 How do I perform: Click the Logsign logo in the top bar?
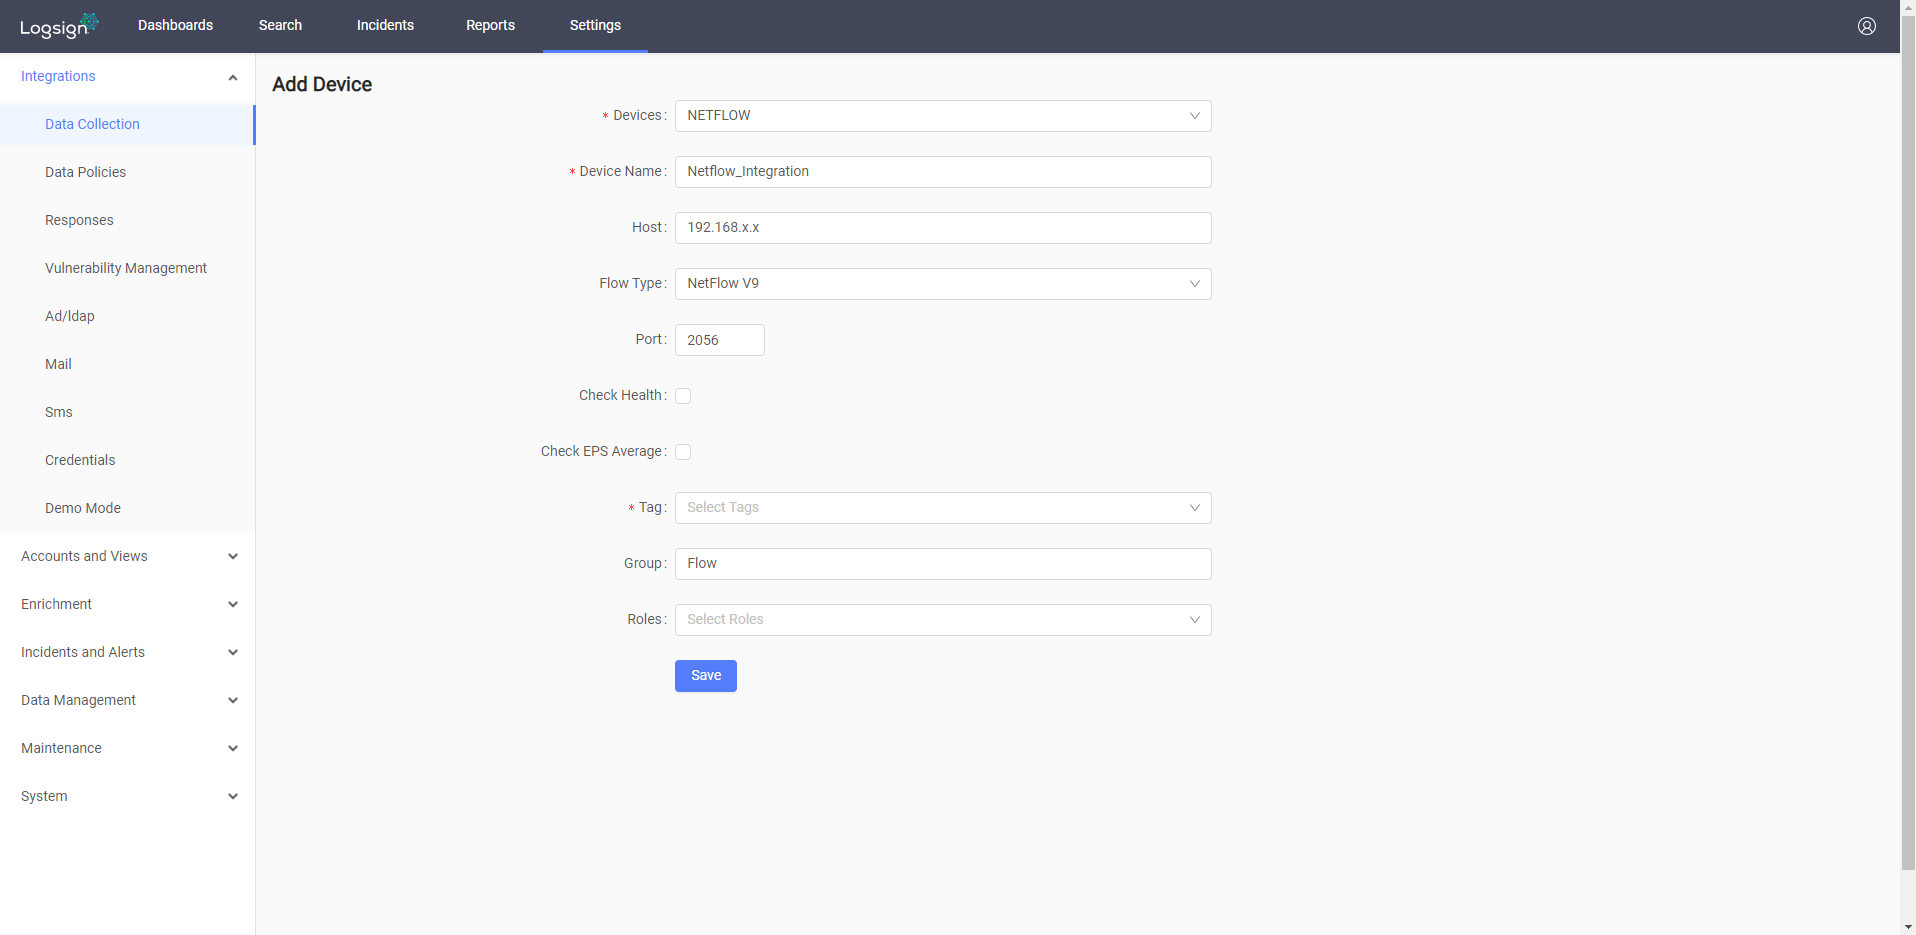pos(57,25)
